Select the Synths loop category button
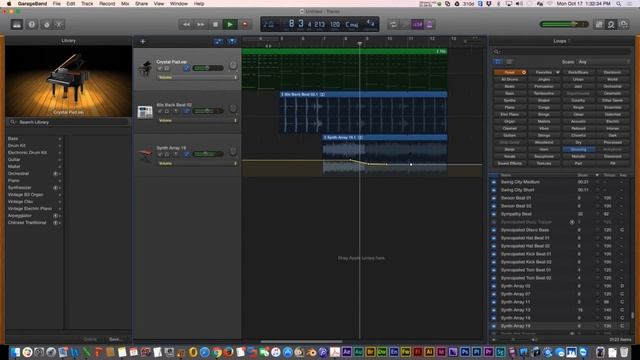Viewport: 640px width, 360px height. (510, 100)
